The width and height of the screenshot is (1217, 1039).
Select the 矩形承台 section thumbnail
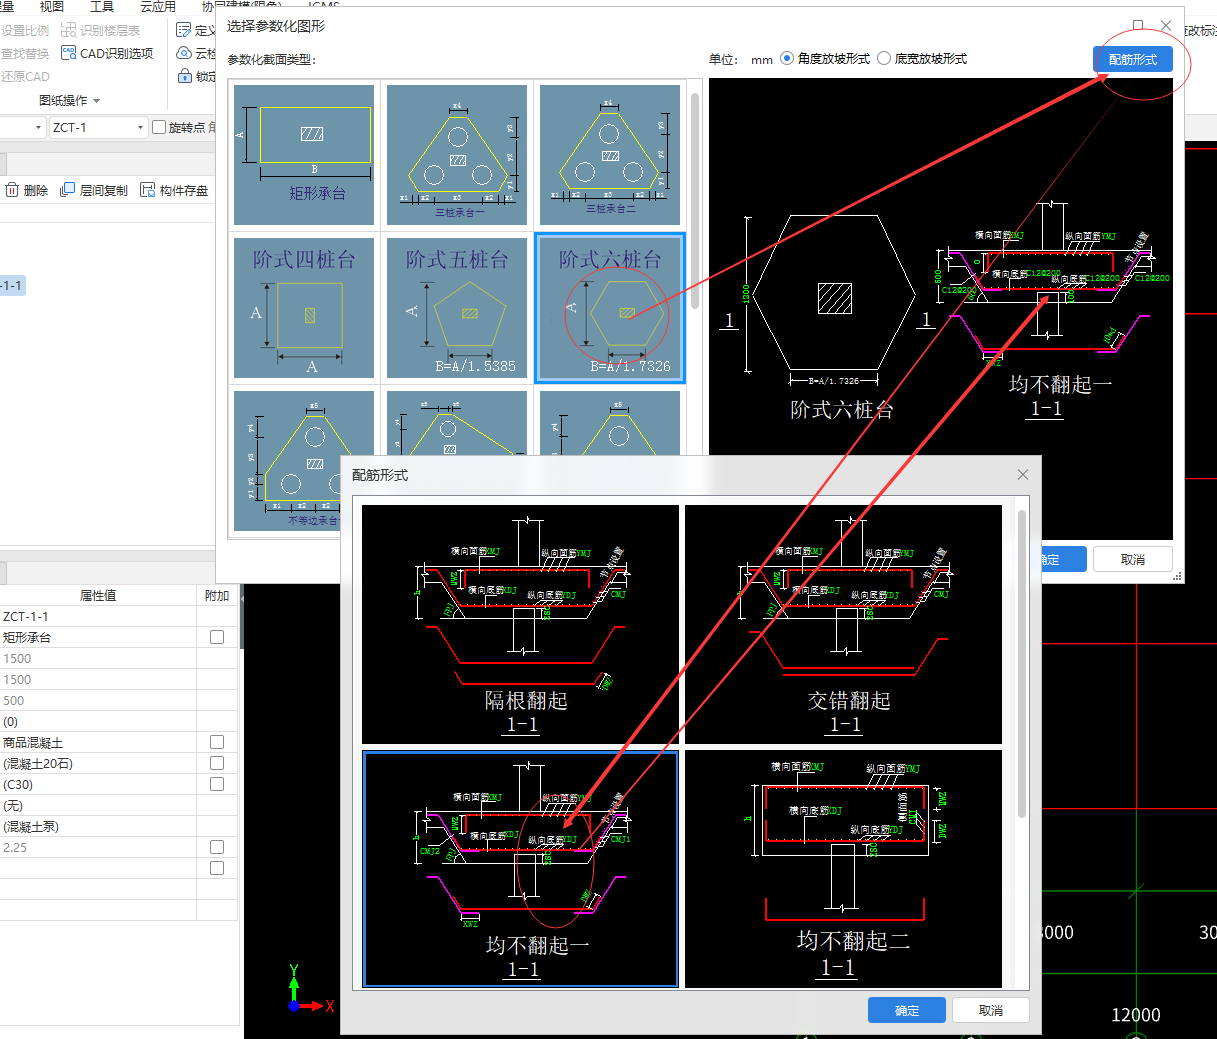(x=304, y=155)
